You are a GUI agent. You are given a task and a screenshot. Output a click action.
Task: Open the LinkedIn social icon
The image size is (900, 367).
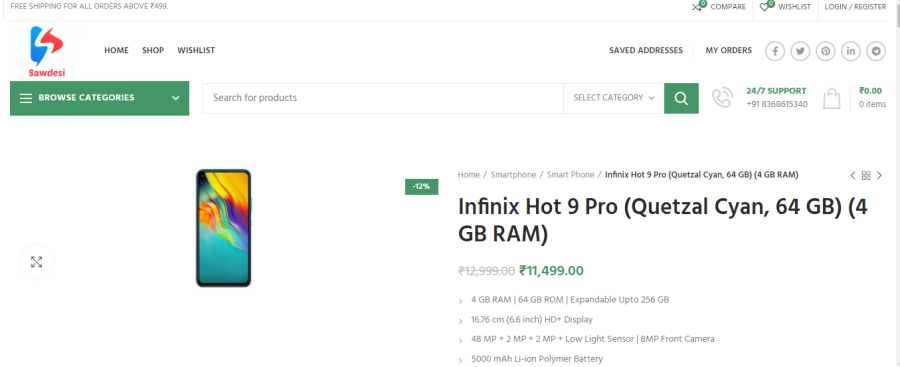[x=851, y=51]
